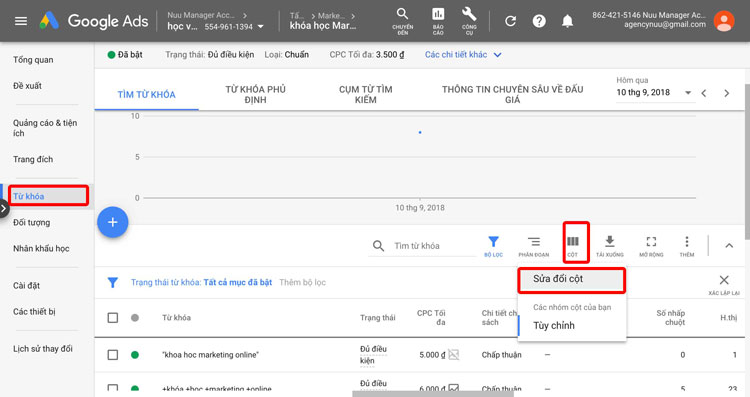This screenshot has width=750, height=397.
Task: Click the Bộ lọc filter icon
Action: [x=493, y=246]
